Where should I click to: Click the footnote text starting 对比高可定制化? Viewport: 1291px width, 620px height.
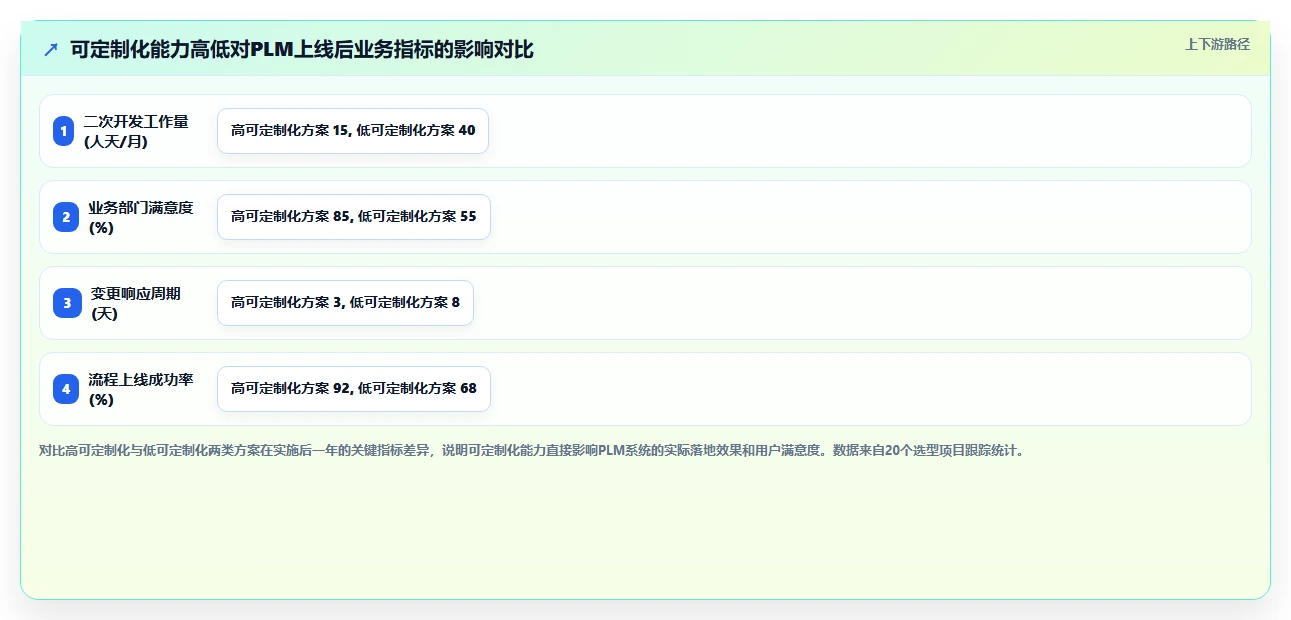[x=531, y=451]
